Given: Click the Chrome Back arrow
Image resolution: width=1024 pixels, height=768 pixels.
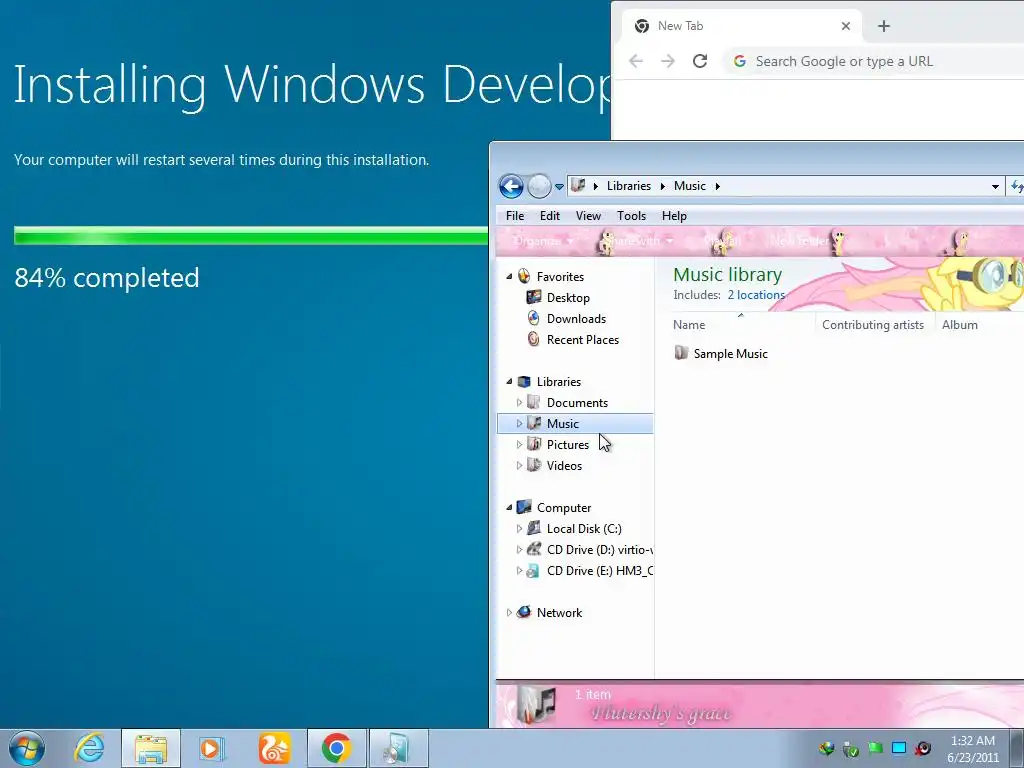Looking at the screenshot, I should 635,61.
